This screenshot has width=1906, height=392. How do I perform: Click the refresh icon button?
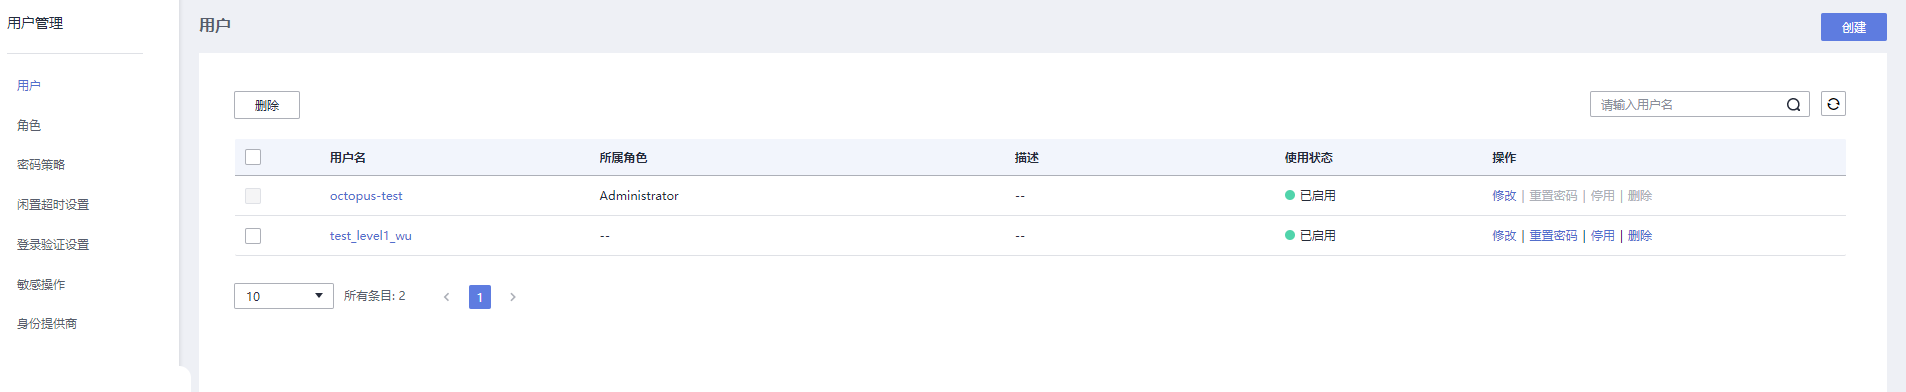(1833, 104)
